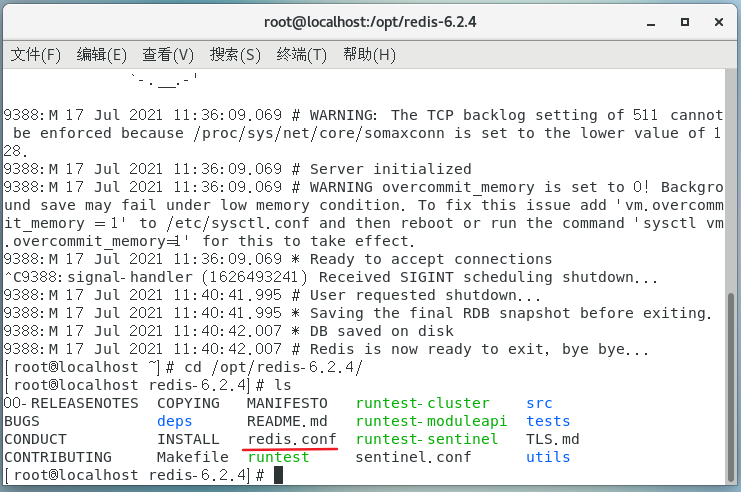Image resolution: width=741 pixels, height=492 pixels.
Task: Click the 'Ready to accept connections' text
Action: click(x=431, y=259)
